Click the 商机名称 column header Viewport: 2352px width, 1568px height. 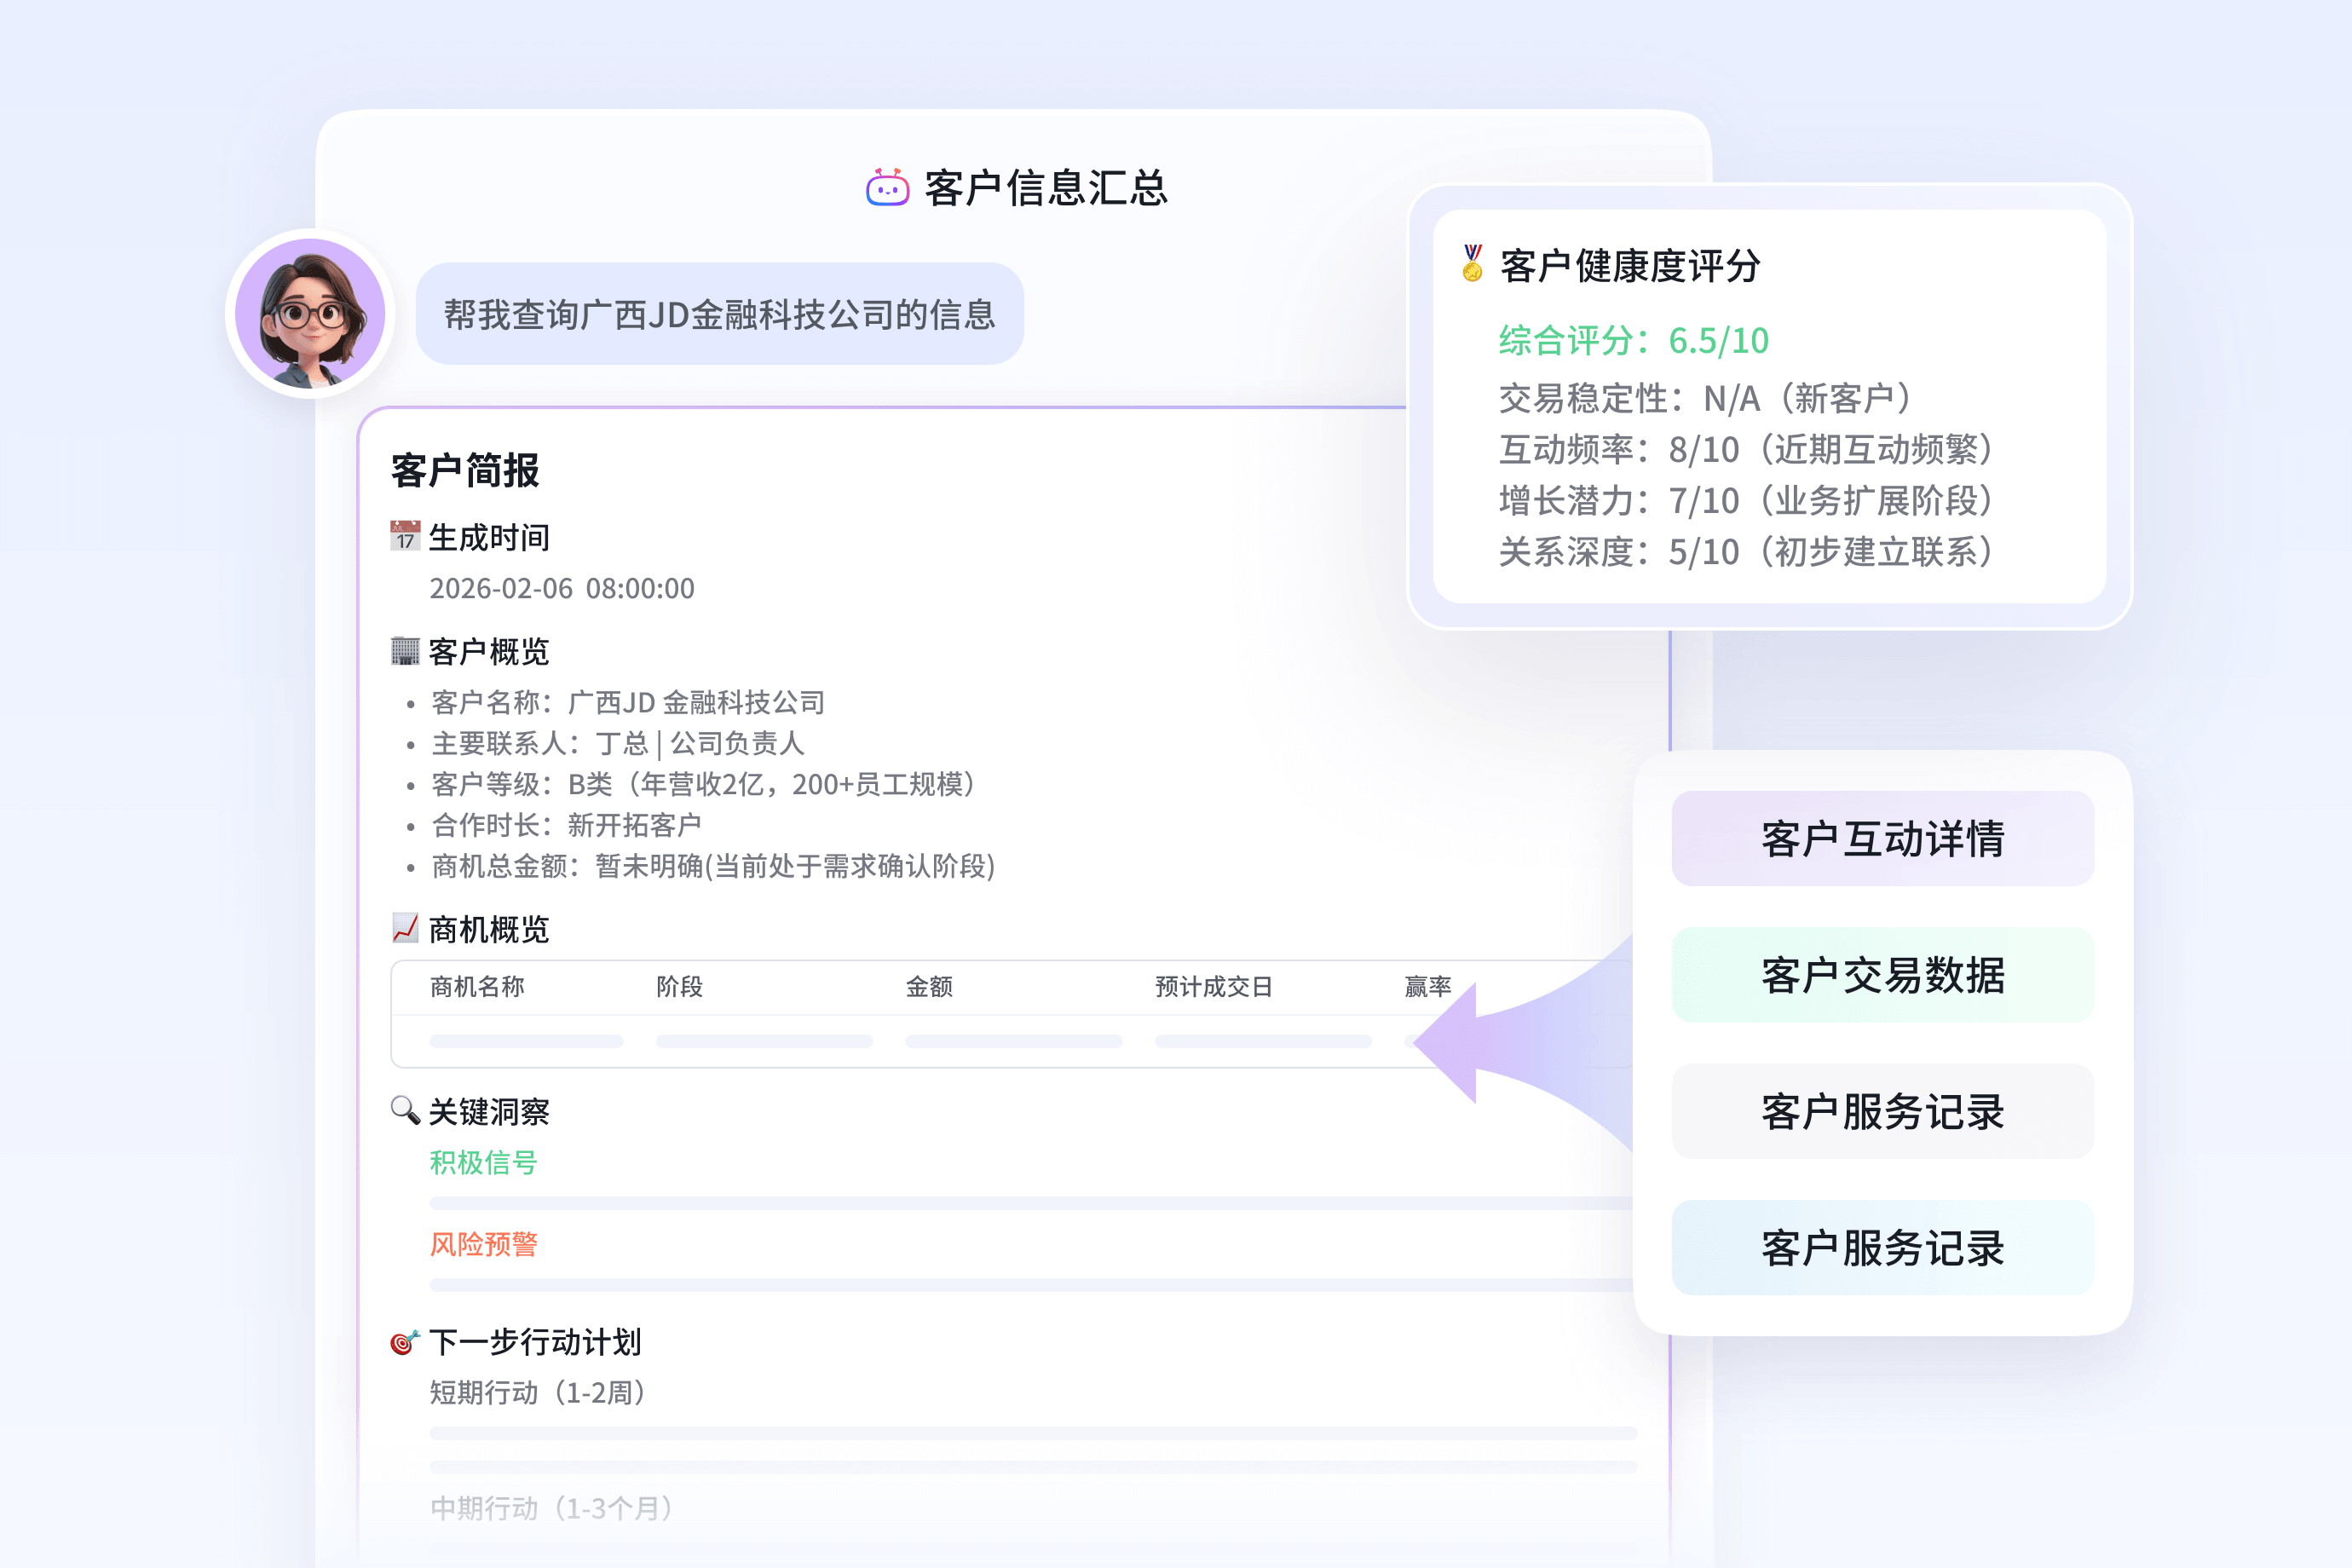coord(476,987)
